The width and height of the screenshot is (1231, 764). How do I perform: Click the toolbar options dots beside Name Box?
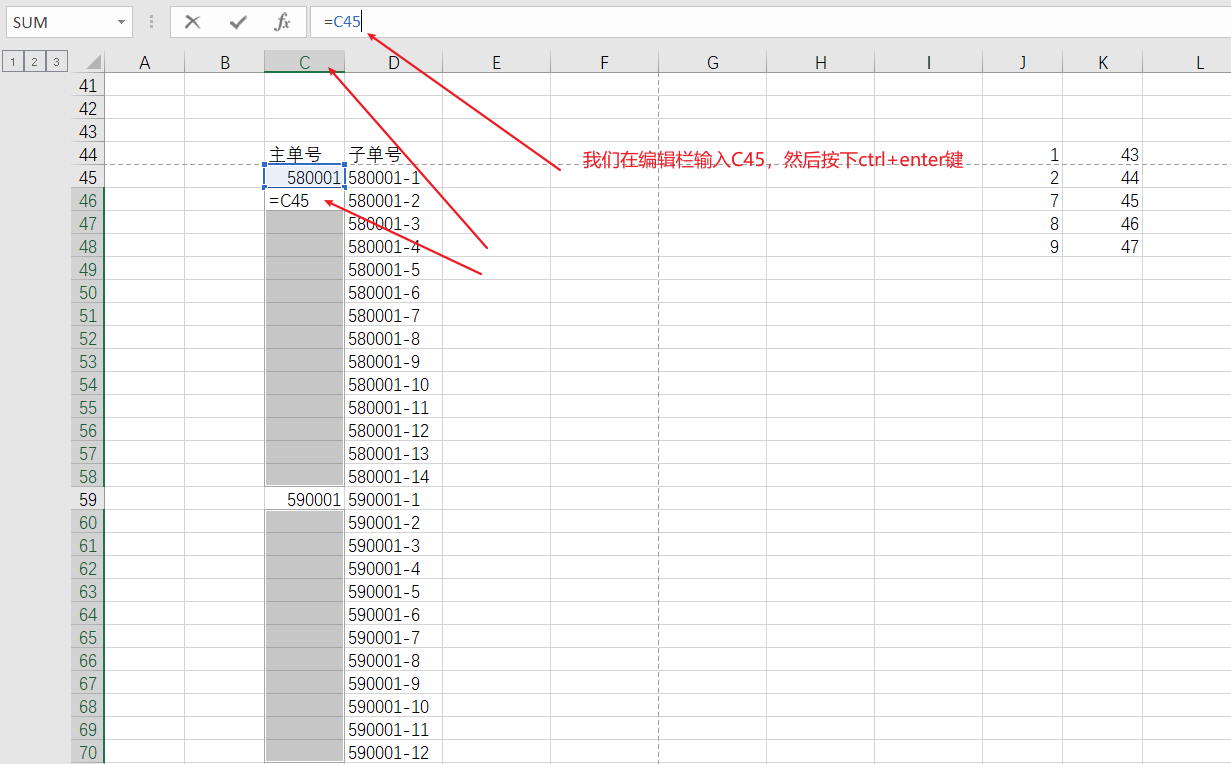pyautogui.click(x=151, y=22)
